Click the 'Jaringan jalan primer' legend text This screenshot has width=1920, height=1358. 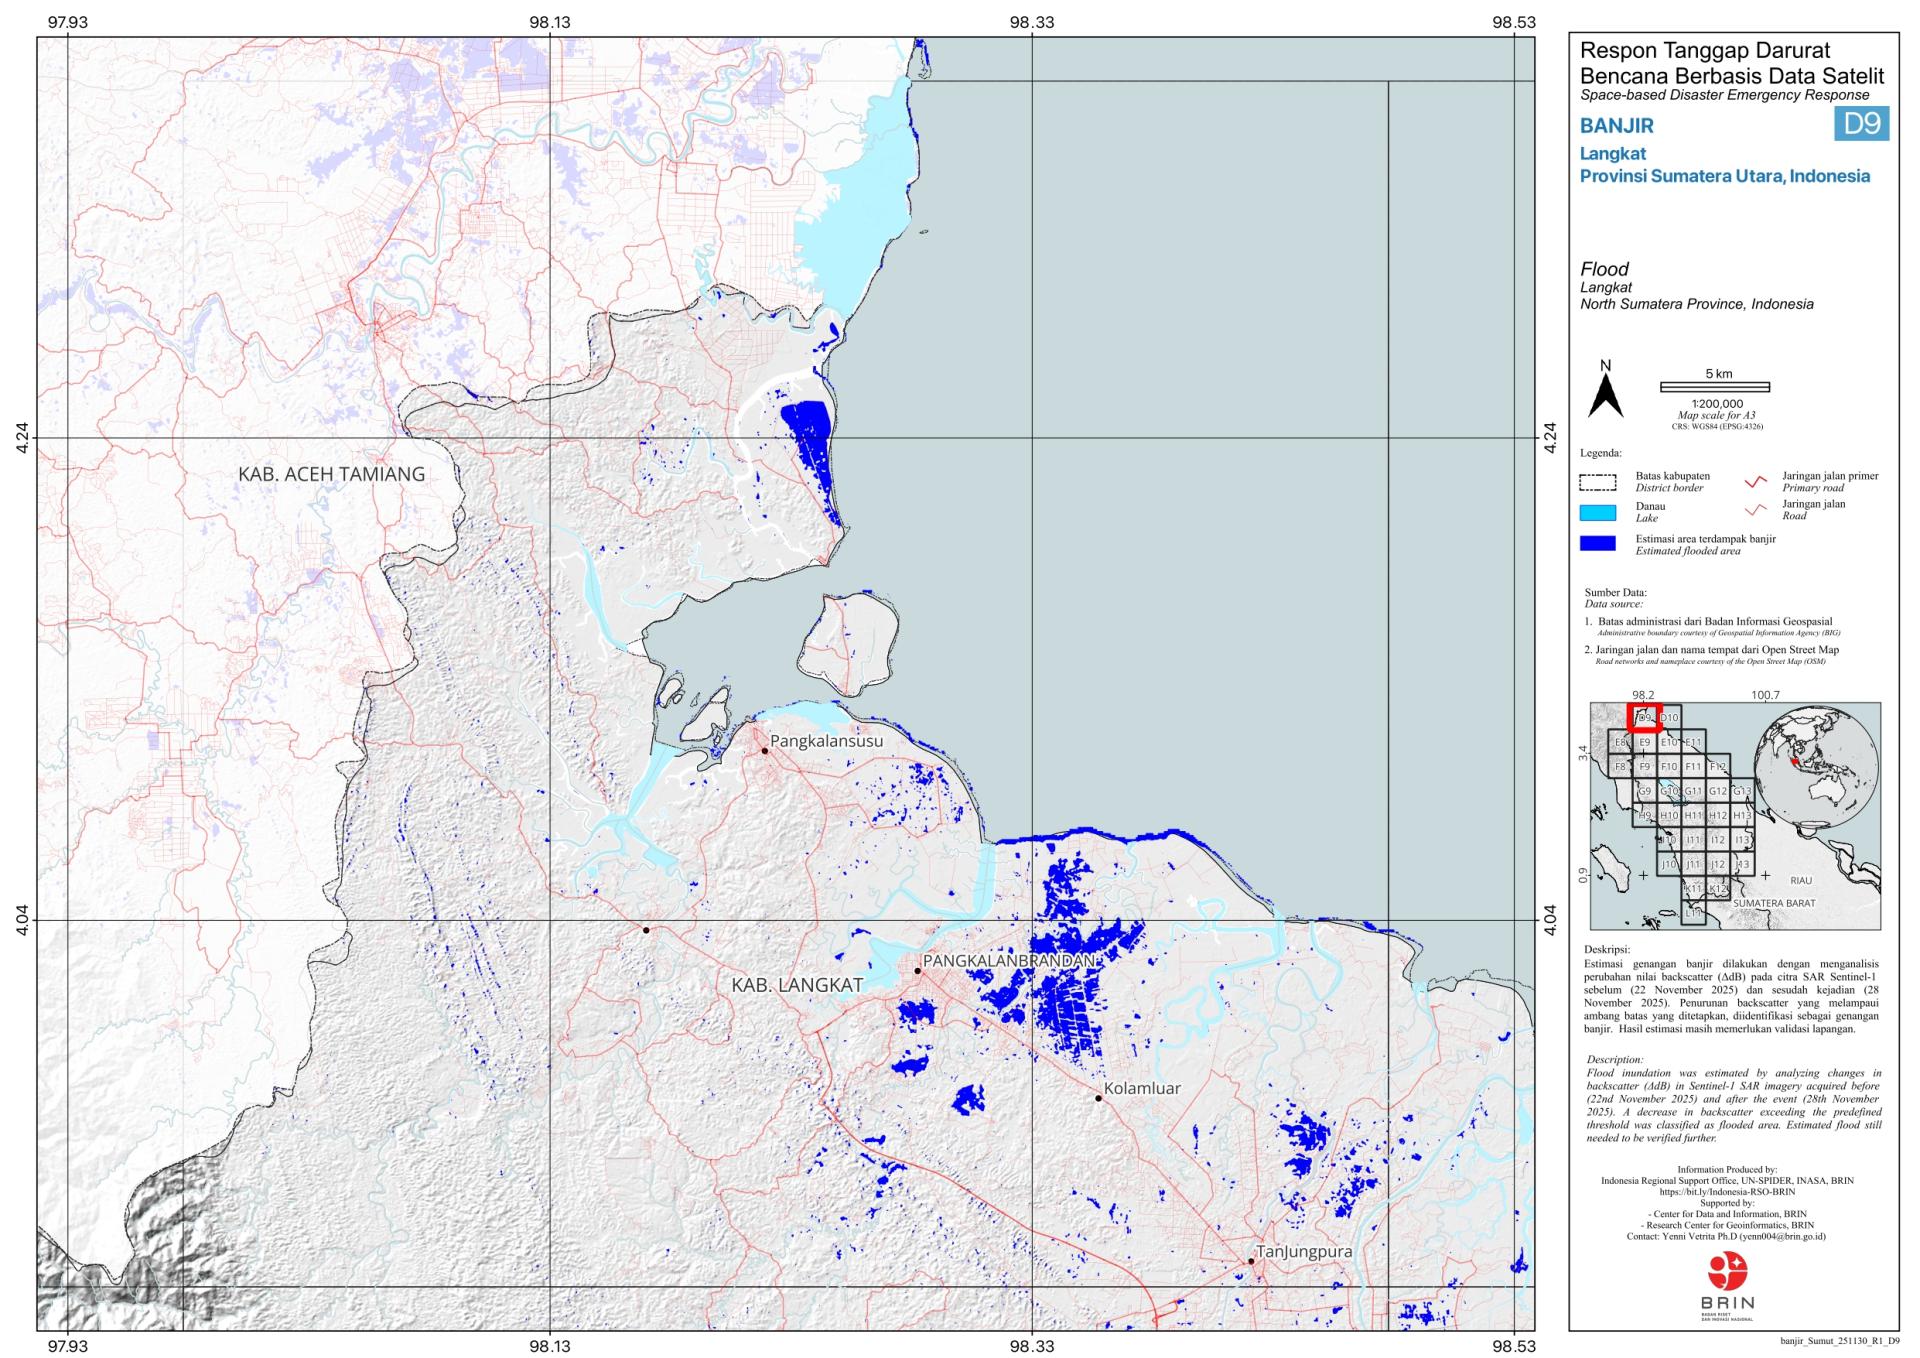[1830, 476]
